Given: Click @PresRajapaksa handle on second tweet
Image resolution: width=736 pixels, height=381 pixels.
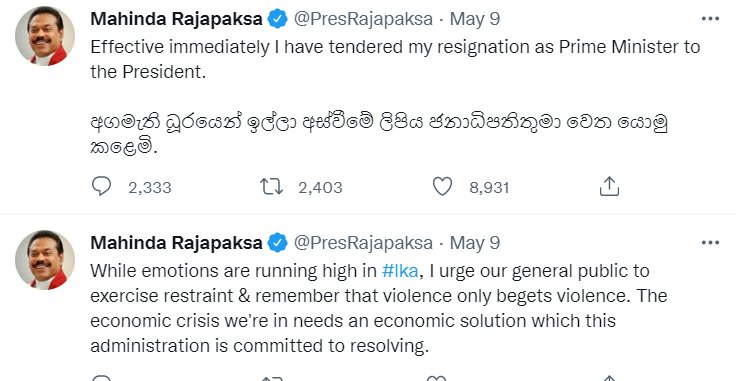Looking at the screenshot, I should point(363,243).
